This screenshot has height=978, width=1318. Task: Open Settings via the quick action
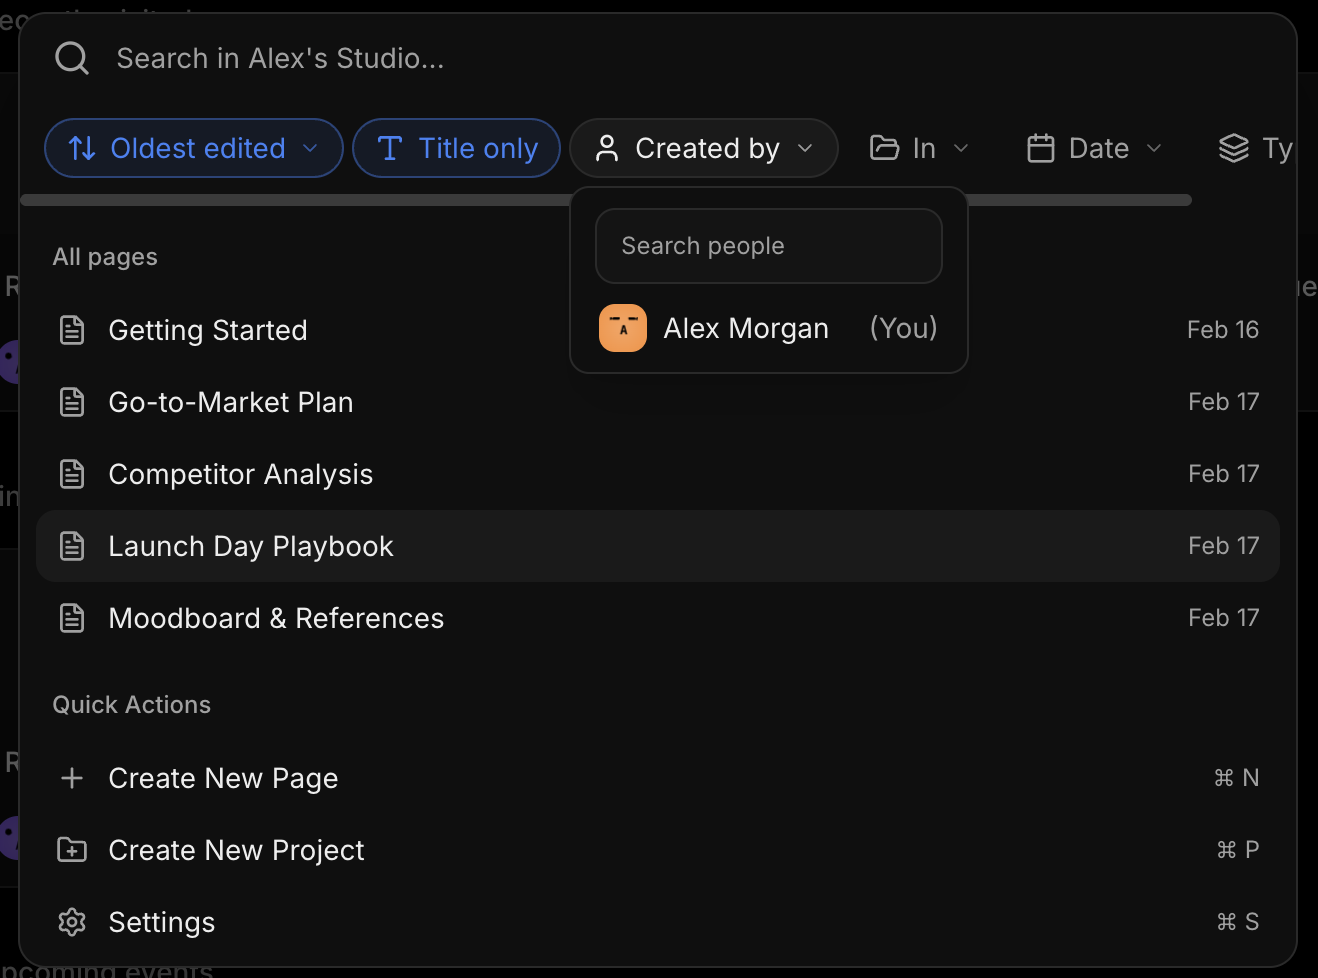point(162,921)
